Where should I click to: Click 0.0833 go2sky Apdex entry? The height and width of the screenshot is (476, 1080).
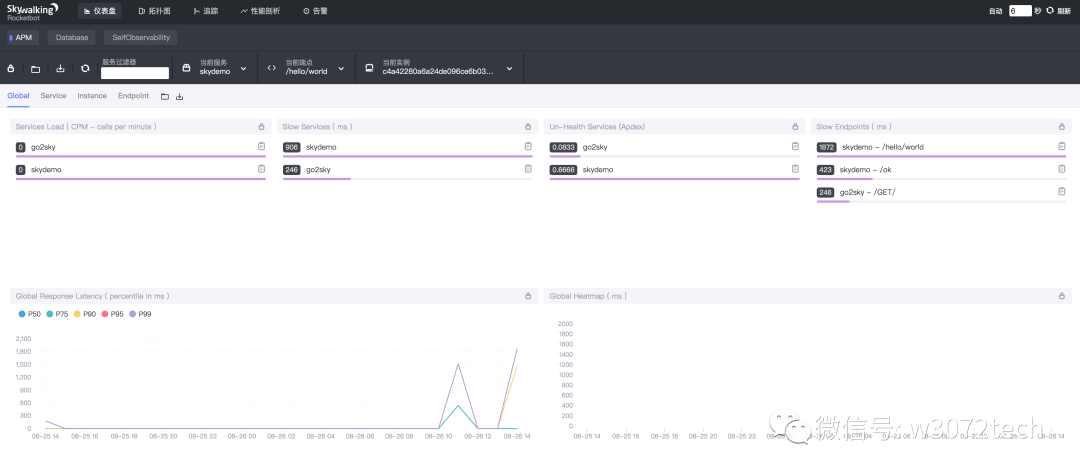(674, 148)
